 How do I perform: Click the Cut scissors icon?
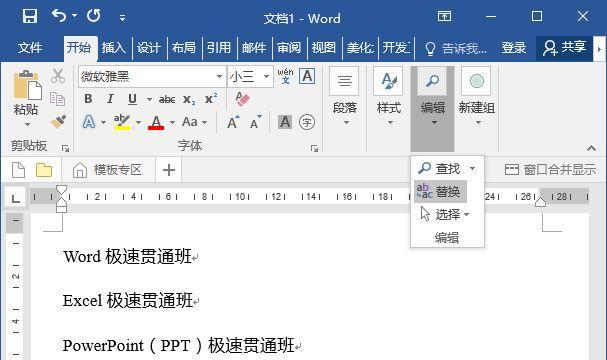pyautogui.click(x=58, y=76)
